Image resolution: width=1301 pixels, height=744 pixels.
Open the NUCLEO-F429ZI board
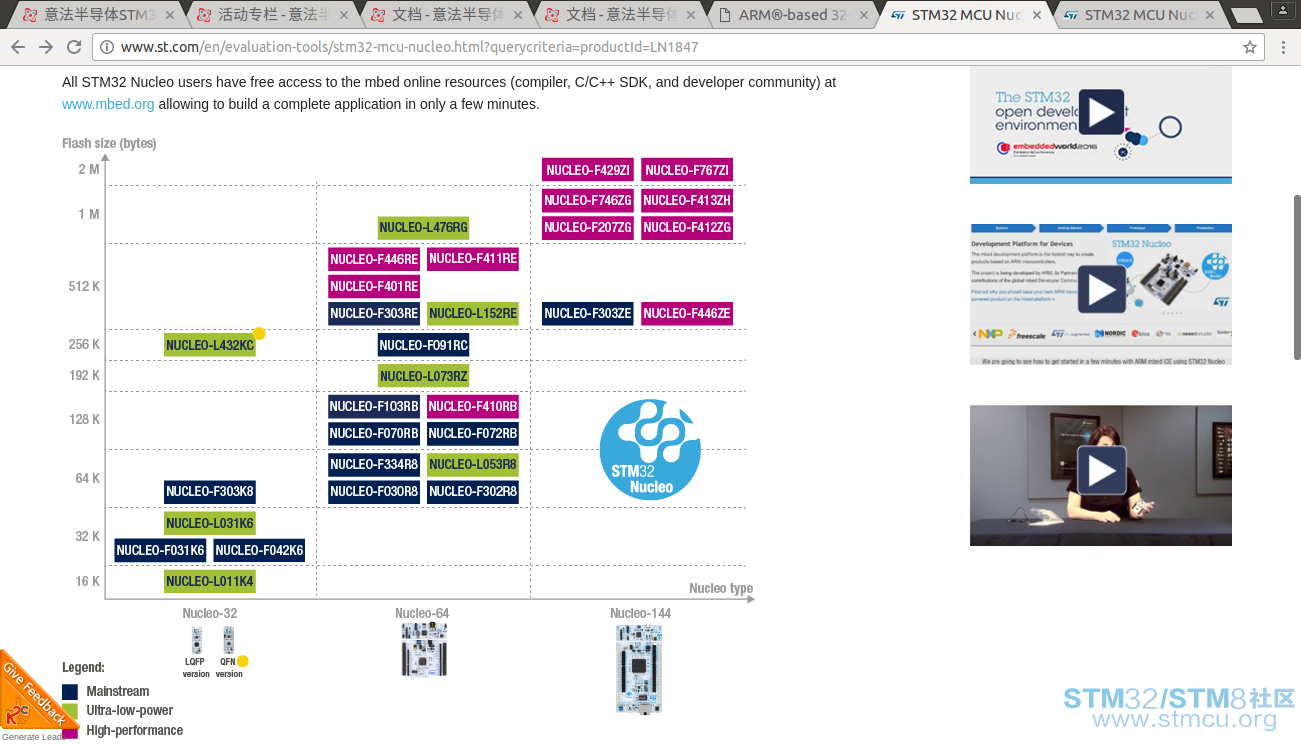(588, 170)
